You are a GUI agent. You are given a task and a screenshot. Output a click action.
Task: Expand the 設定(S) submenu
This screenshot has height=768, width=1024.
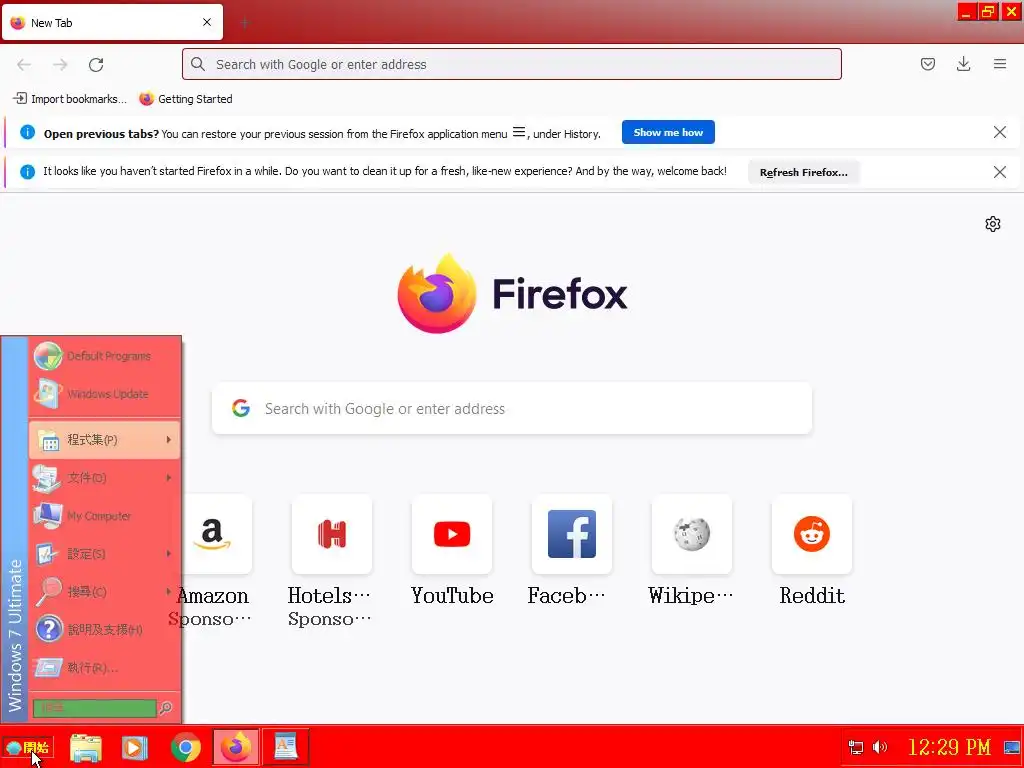point(104,554)
